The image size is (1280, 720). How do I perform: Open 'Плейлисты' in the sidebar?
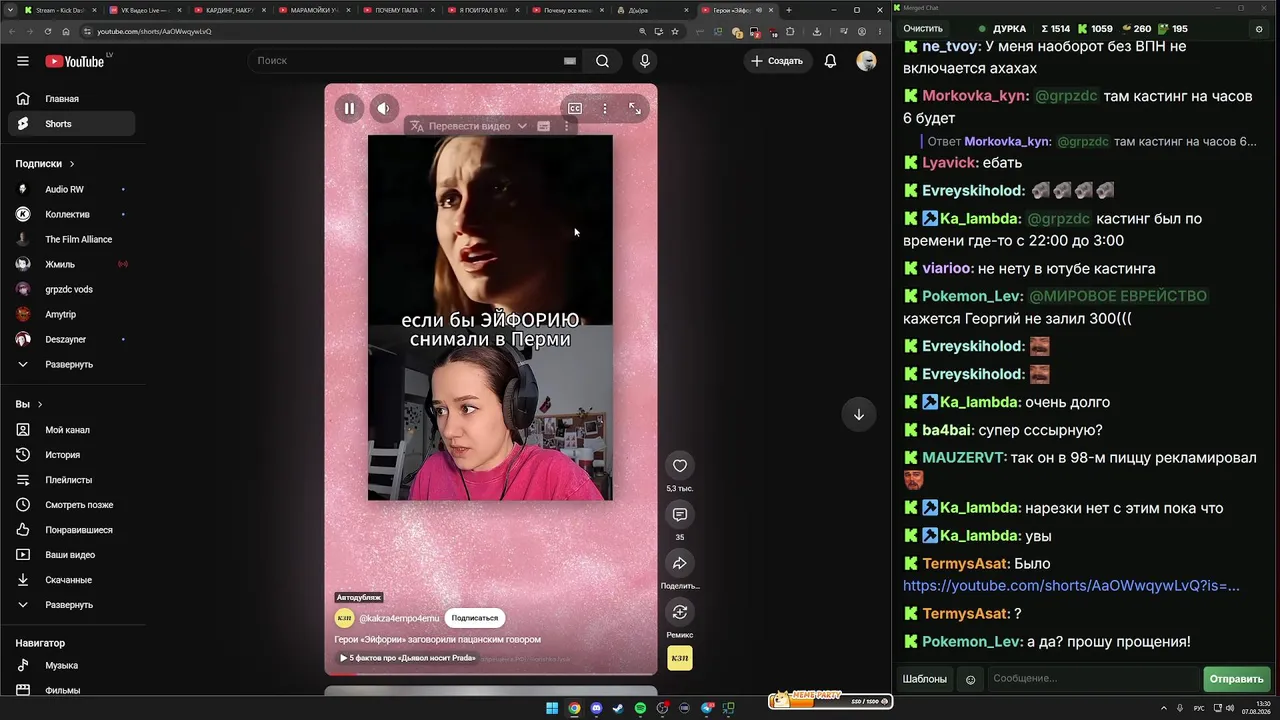(x=70, y=480)
